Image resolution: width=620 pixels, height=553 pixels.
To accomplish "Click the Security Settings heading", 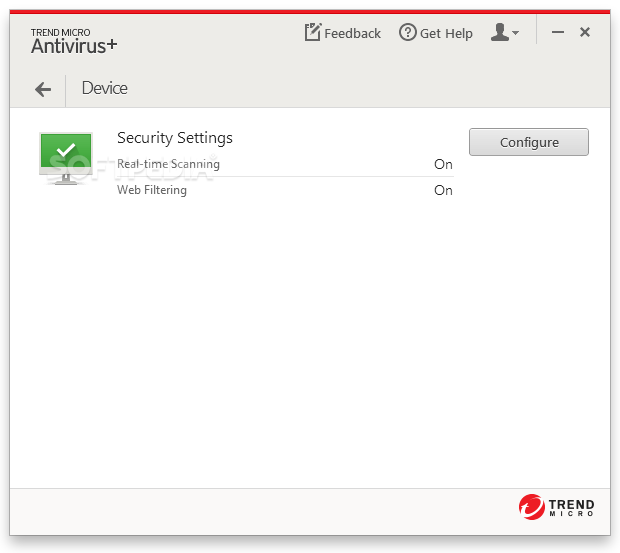I will click(175, 138).
